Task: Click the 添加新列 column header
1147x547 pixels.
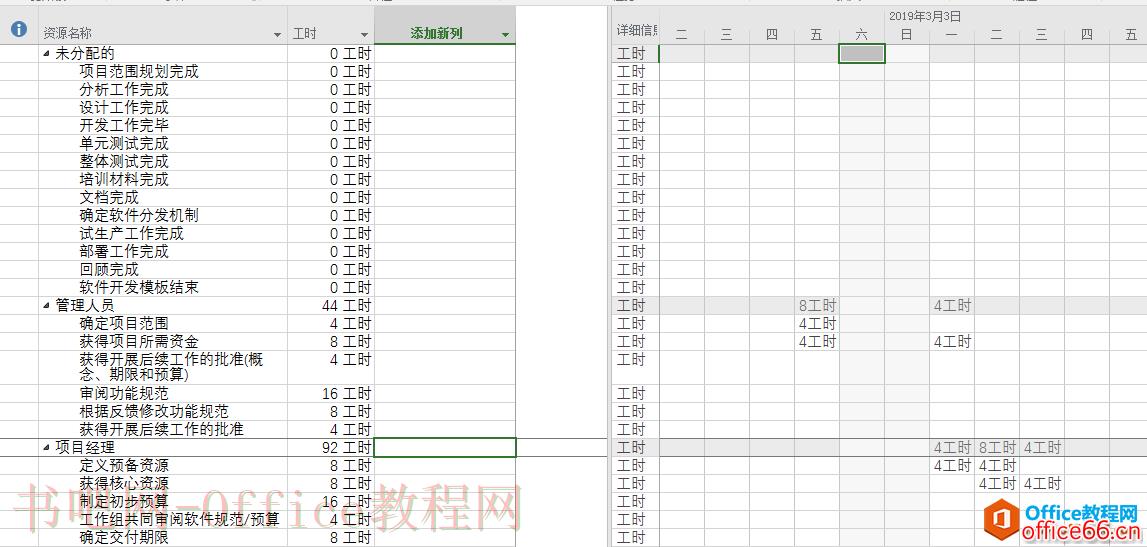Action: [x=445, y=25]
